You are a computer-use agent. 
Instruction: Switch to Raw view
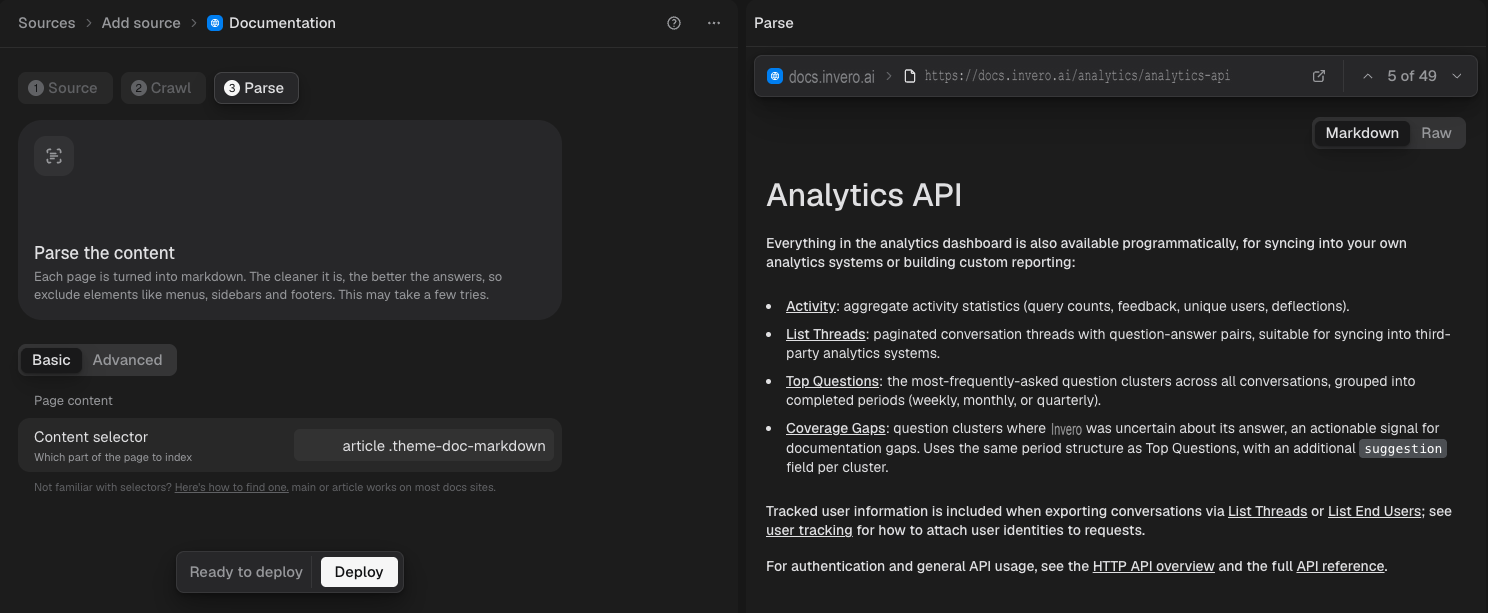tap(1436, 133)
